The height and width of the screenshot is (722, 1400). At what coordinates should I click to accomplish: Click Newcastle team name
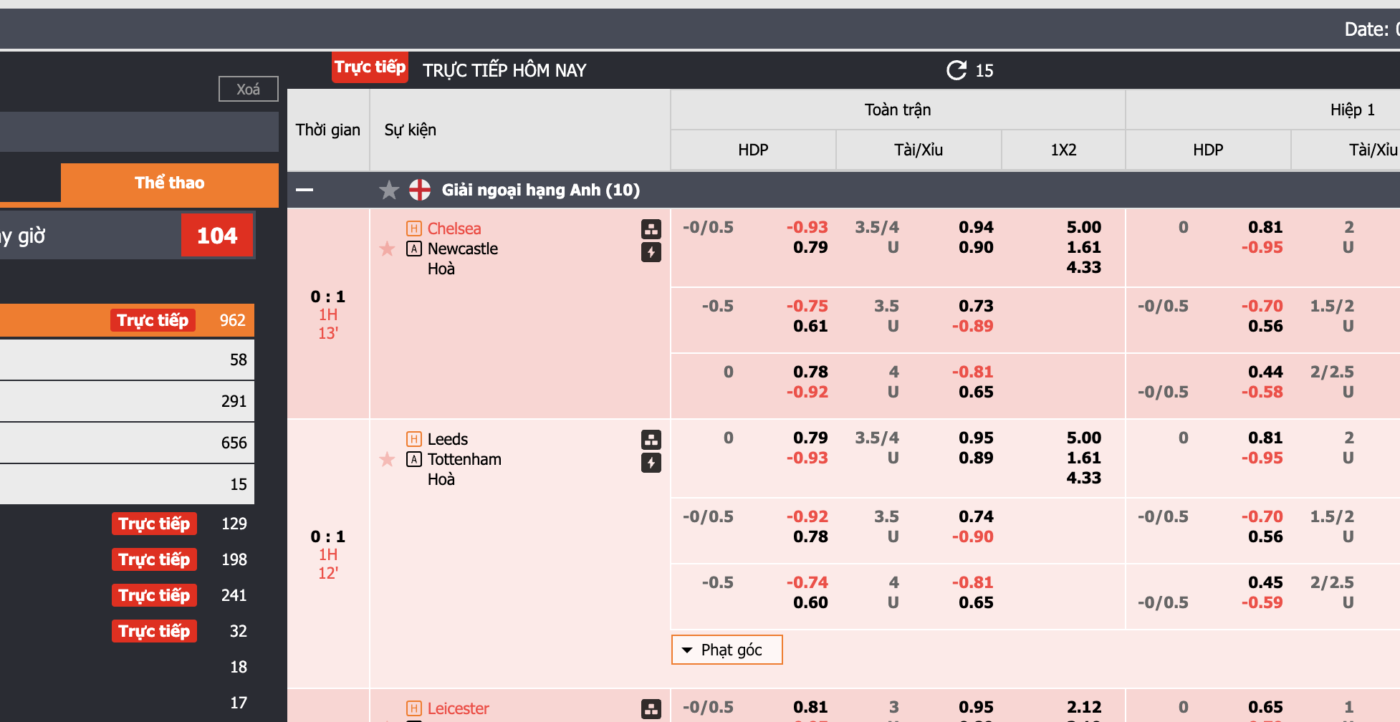(463, 249)
